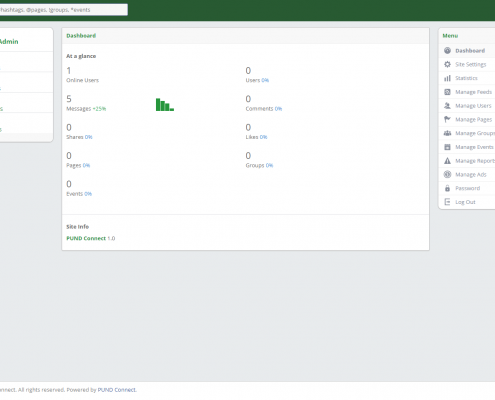
Task: Click the Manage Events calendar icon
Action: coord(447,147)
